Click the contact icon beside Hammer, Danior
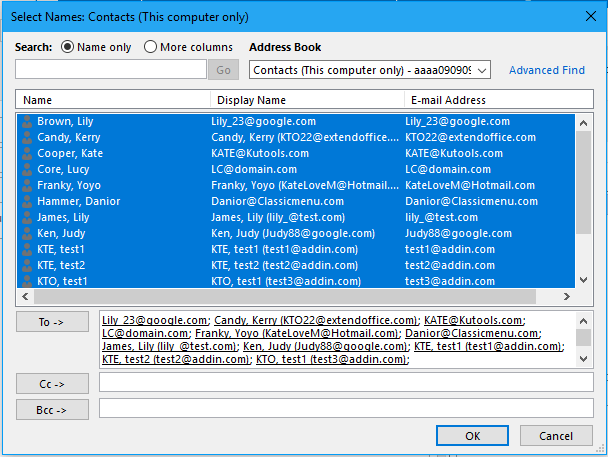The image size is (608, 457). click(27, 201)
